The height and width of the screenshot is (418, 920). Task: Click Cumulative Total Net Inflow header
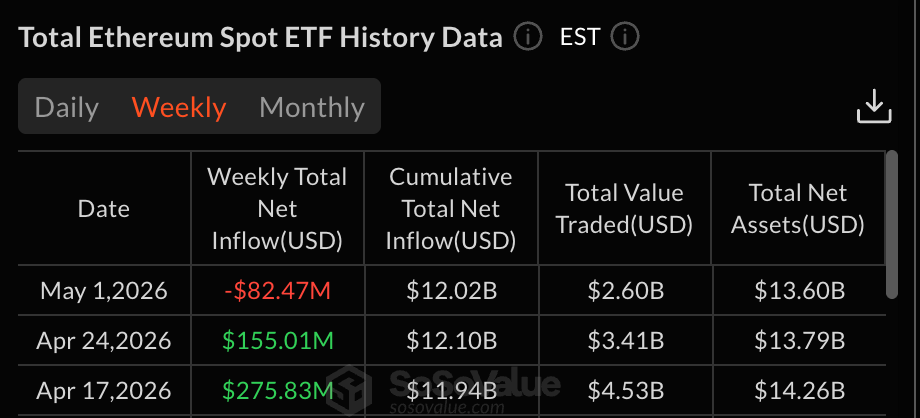pyautogui.click(x=451, y=208)
